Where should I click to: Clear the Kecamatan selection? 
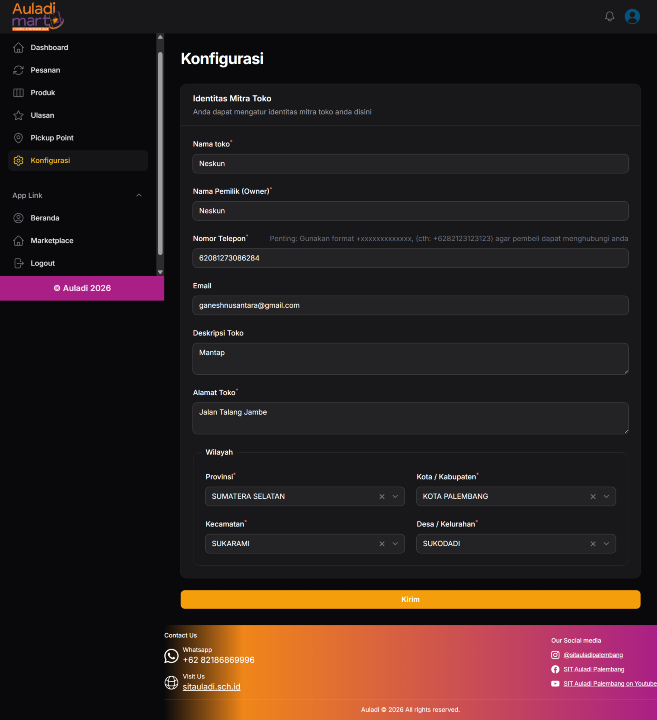pos(382,544)
